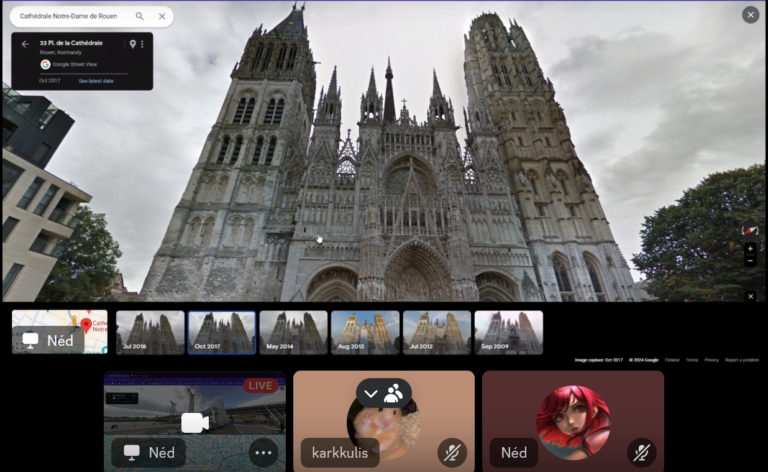Click the location pin icon in address card
Viewport: 768px width, 472px height.
pos(132,44)
